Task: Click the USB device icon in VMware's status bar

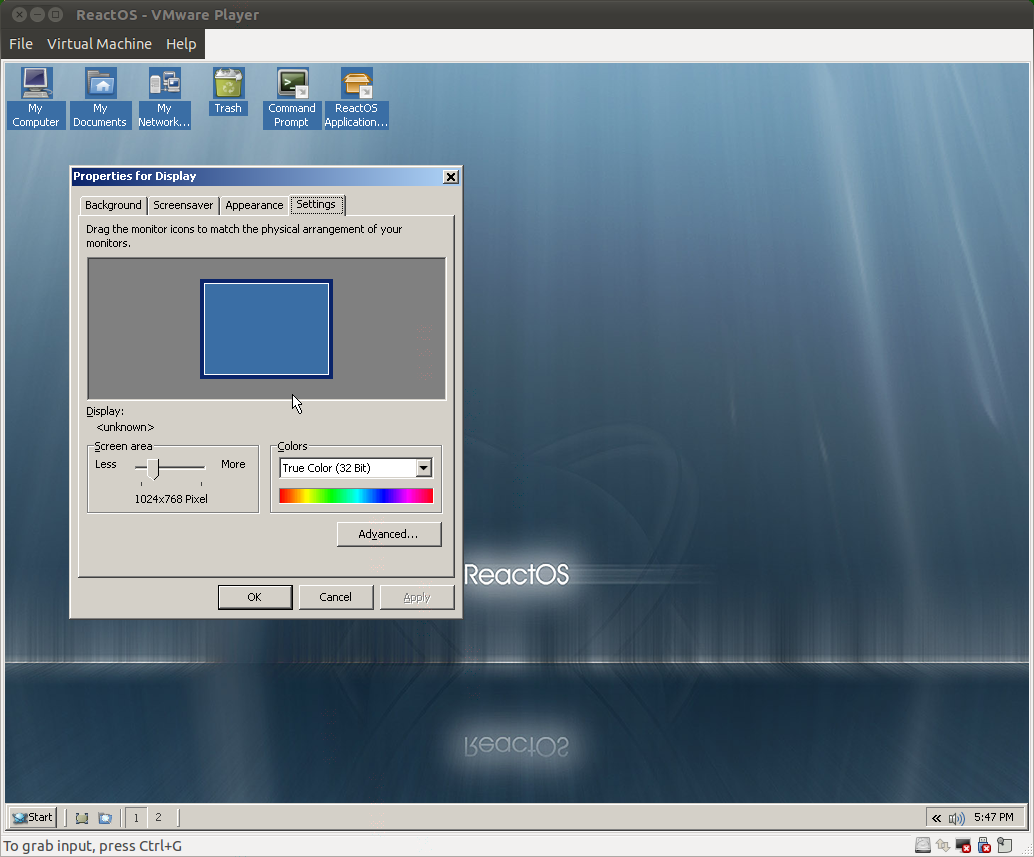Action: coord(983,844)
